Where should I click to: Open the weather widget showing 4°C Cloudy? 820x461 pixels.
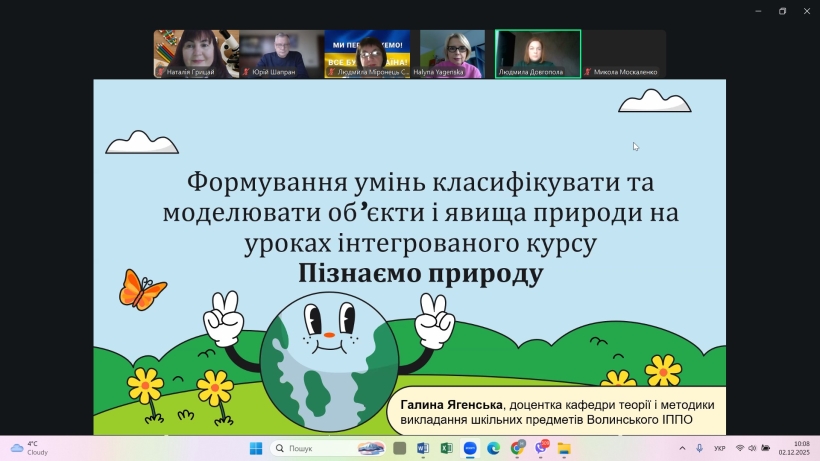(30, 448)
